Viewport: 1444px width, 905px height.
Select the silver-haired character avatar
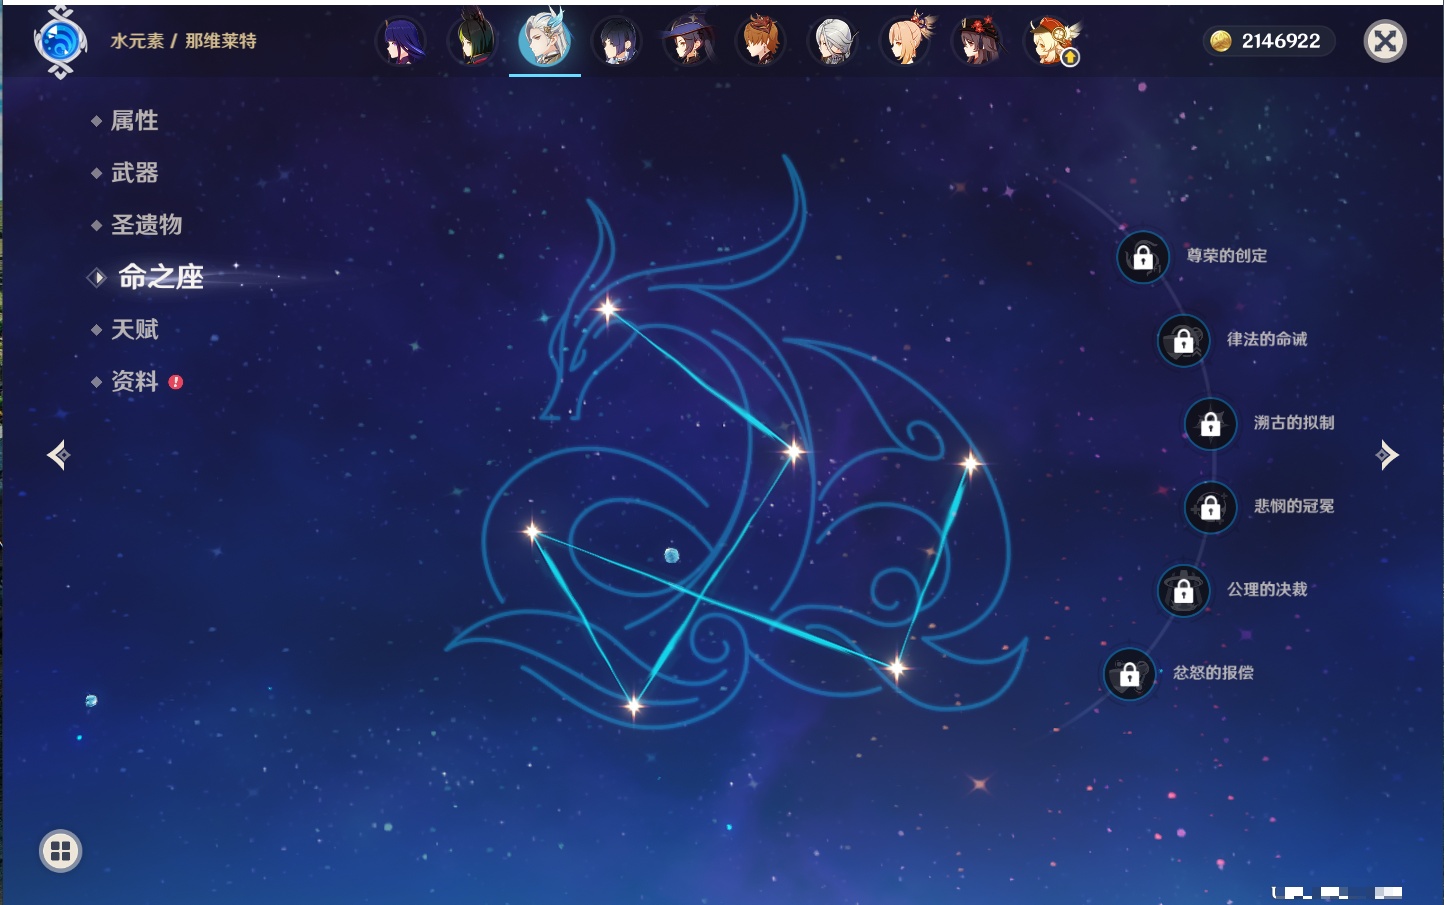(833, 41)
